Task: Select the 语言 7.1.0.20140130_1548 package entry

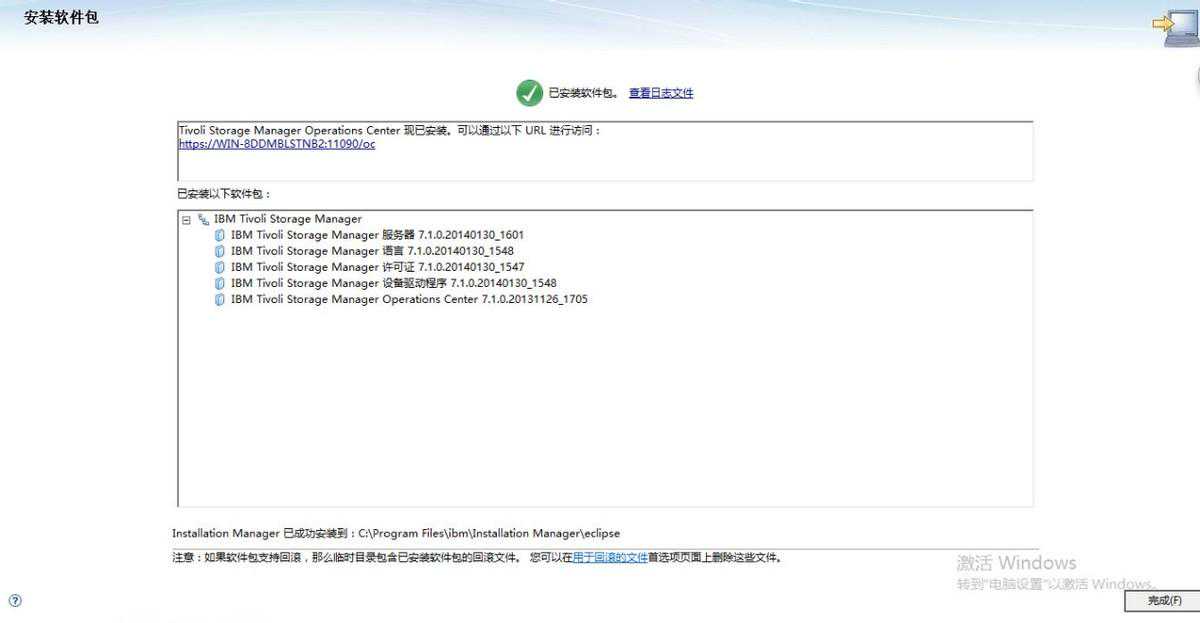Action: click(x=372, y=251)
